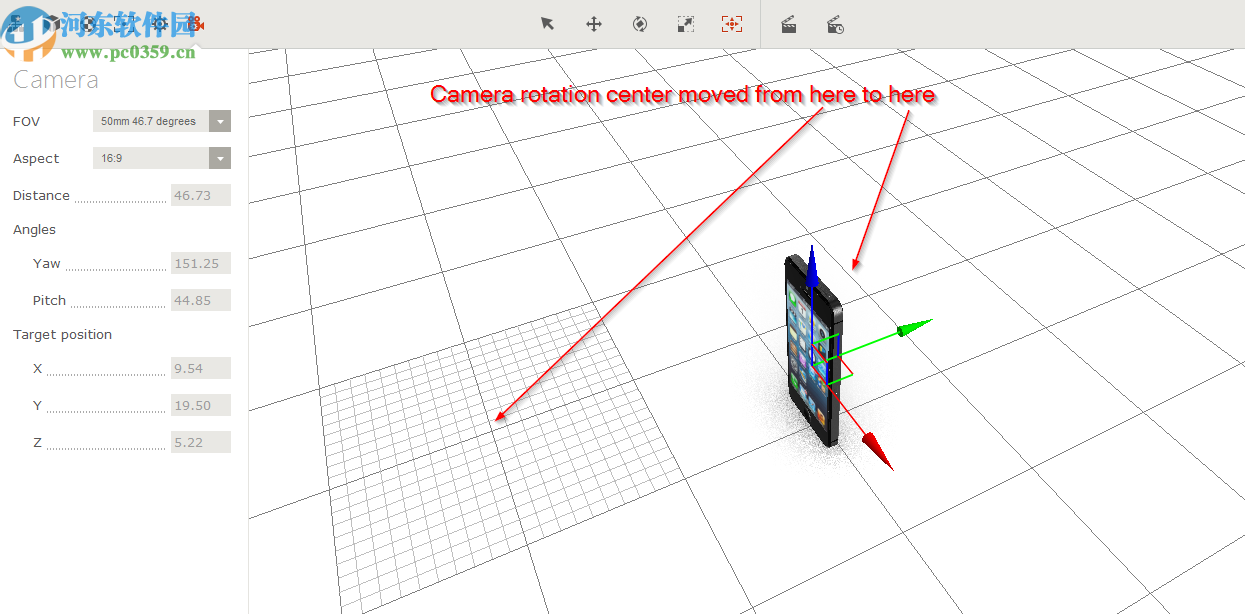This screenshot has height=614, width=1245.
Task: Click the Yaw value field 151.25
Action: pos(201,263)
